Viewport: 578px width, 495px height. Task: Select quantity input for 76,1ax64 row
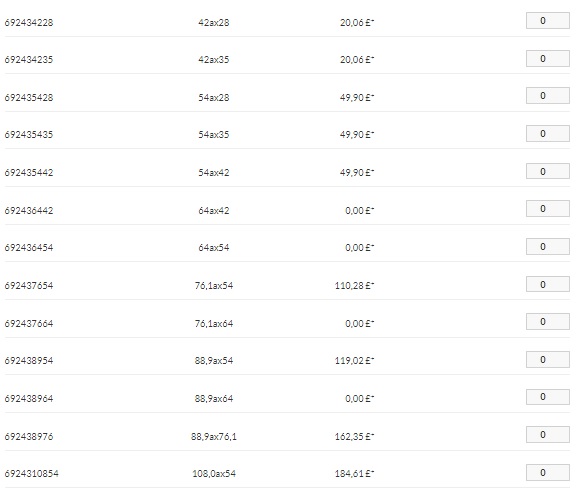(x=548, y=321)
